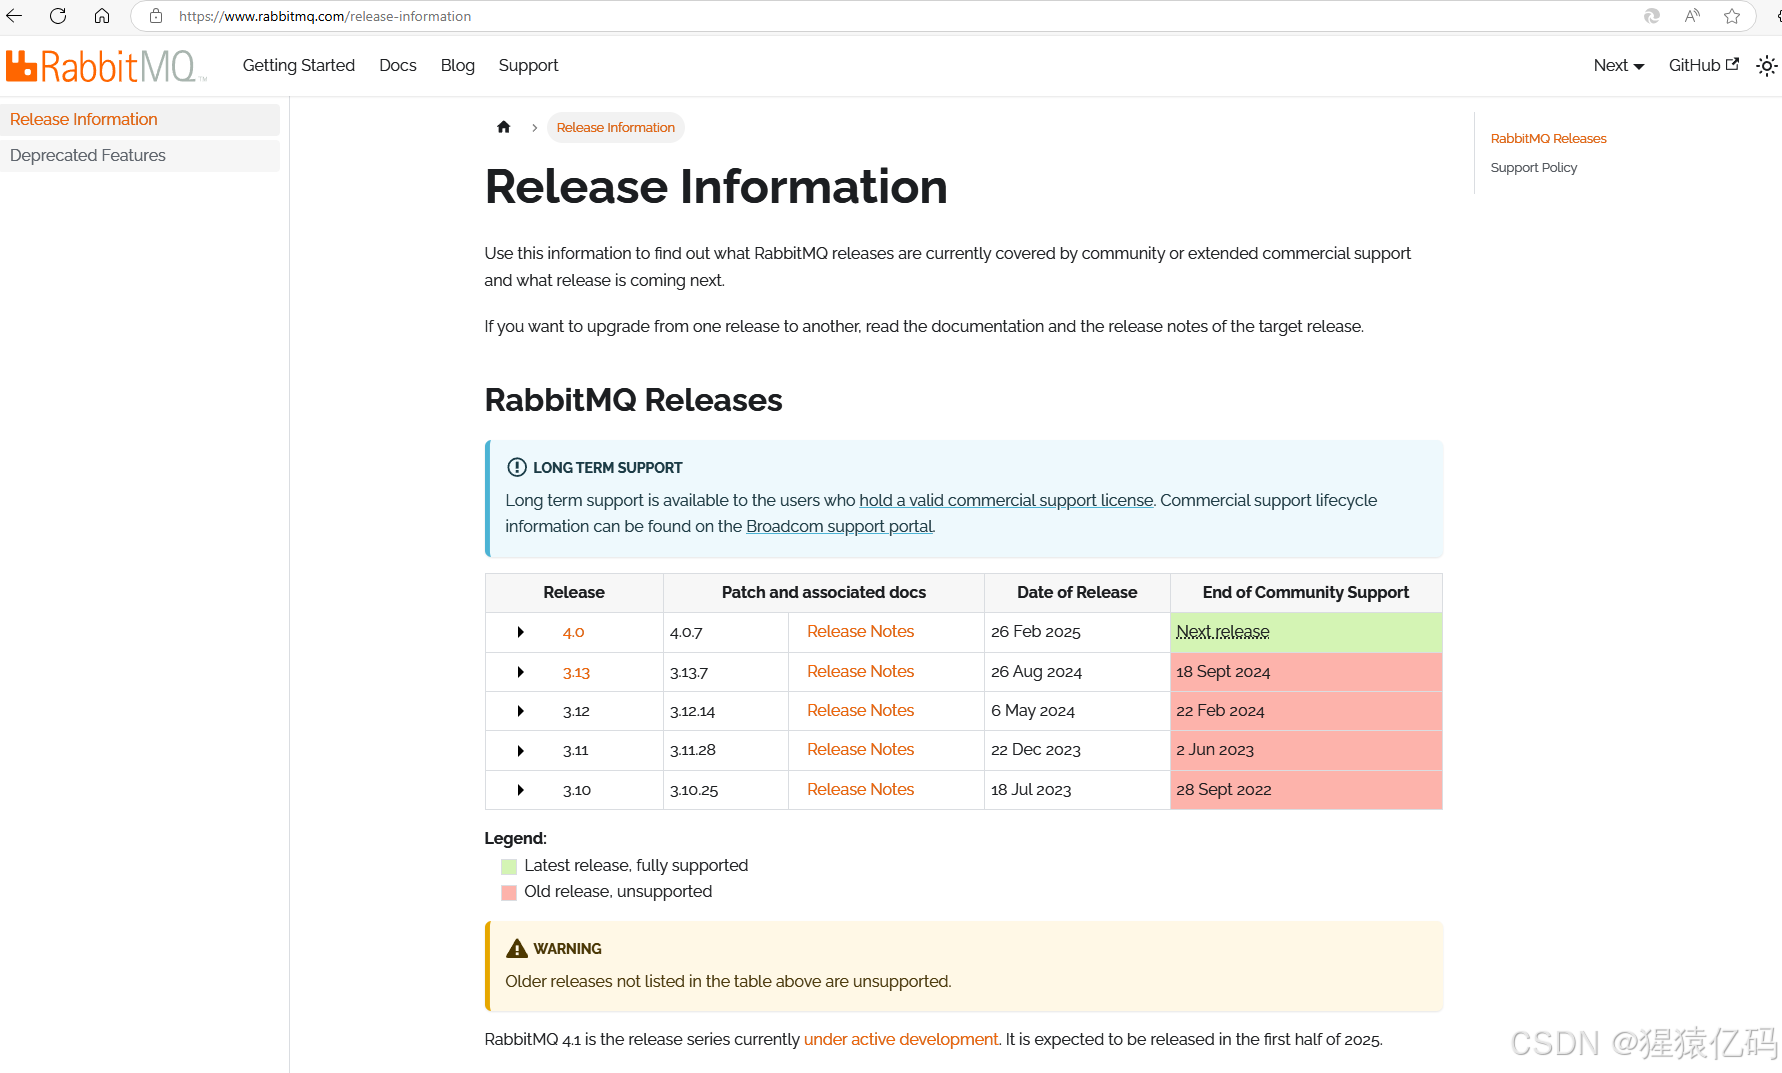Select Deprecated Features in the sidebar

click(87, 155)
